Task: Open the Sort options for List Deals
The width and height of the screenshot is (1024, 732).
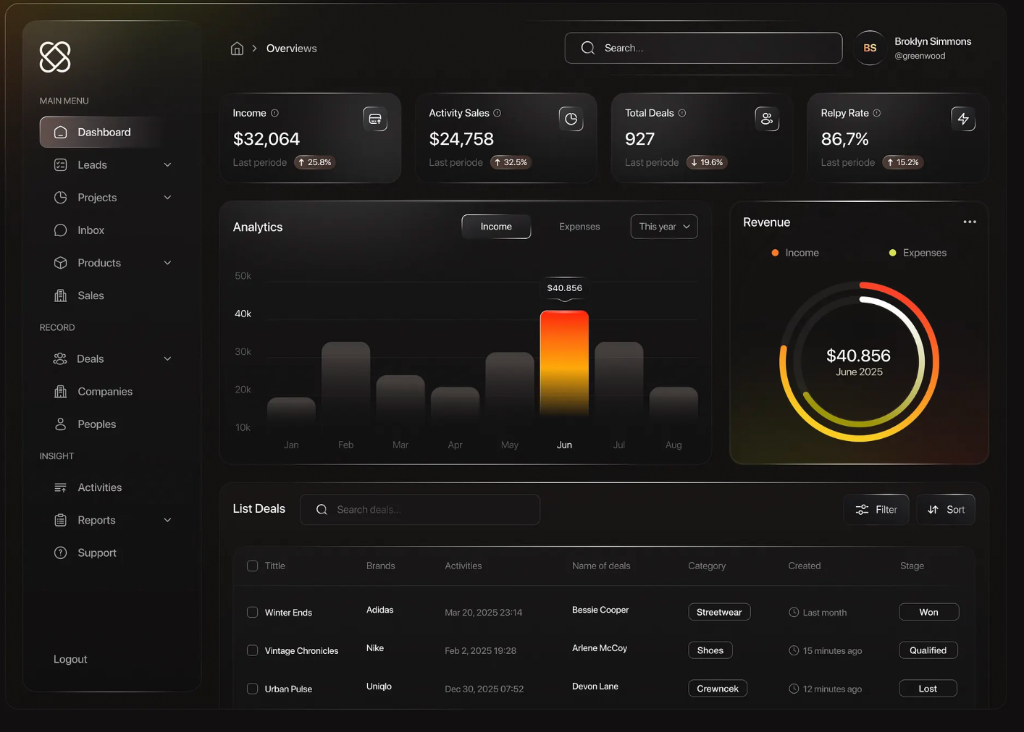Action: [946, 509]
